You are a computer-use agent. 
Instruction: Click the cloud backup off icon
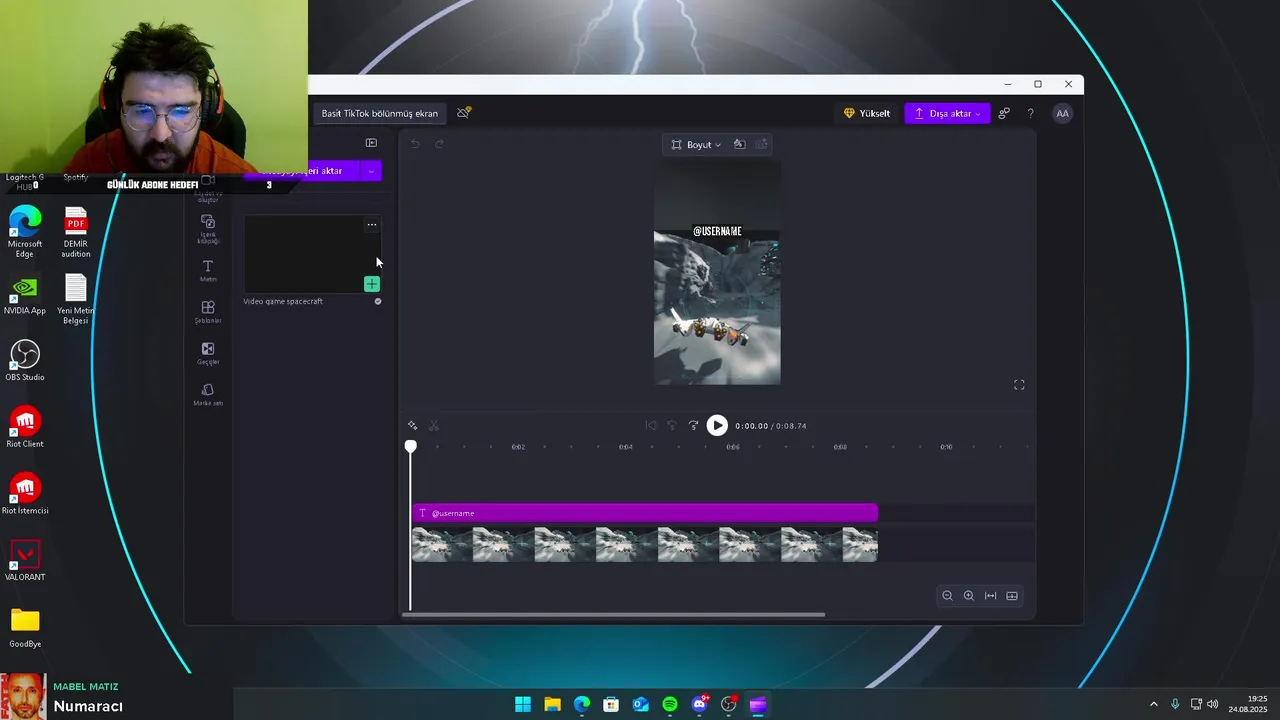click(x=463, y=113)
